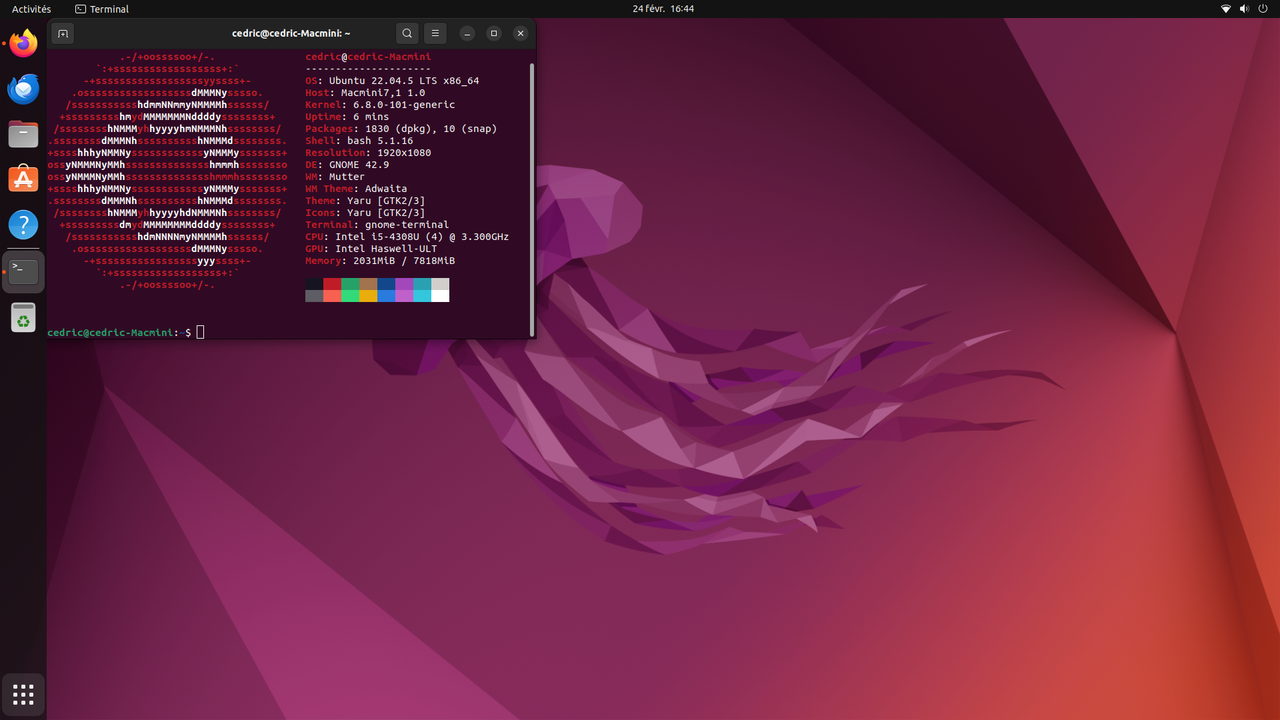This screenshot has width=1280, height=720.
Task: Click the Ubuntu ASCII art logo
Action: click(x=167, y=171)
